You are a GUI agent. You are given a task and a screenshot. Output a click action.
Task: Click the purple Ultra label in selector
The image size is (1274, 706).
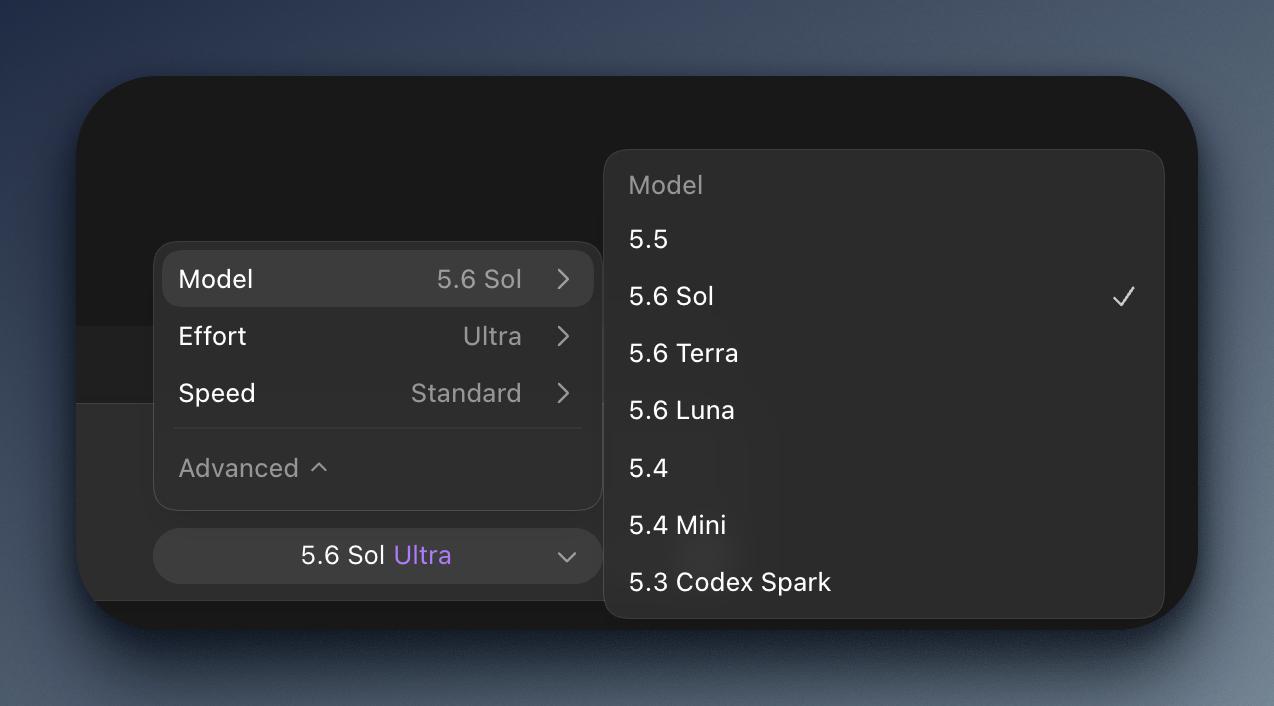point(422,555)
